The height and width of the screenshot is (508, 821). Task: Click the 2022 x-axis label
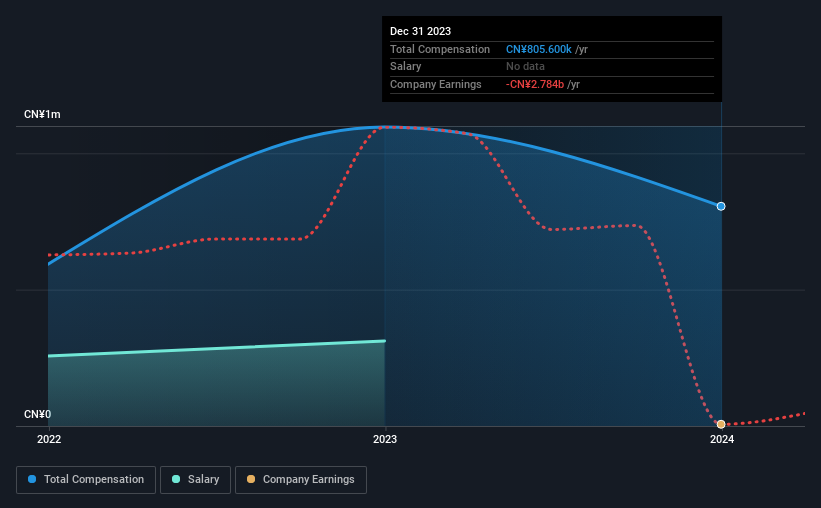click(49, 439)
